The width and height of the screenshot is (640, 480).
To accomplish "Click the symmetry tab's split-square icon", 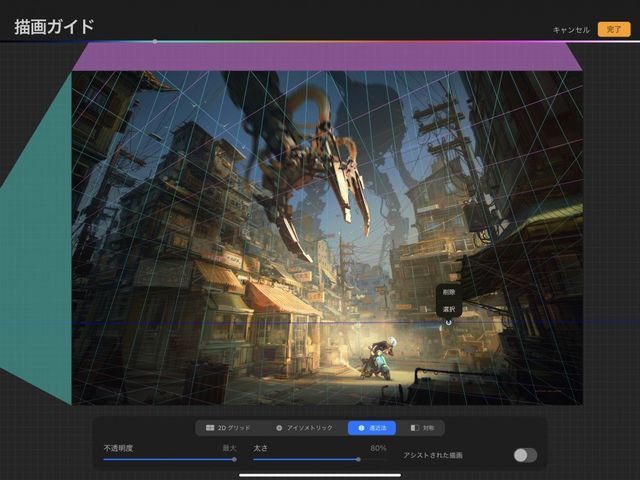I will click(x=415, y=428).
